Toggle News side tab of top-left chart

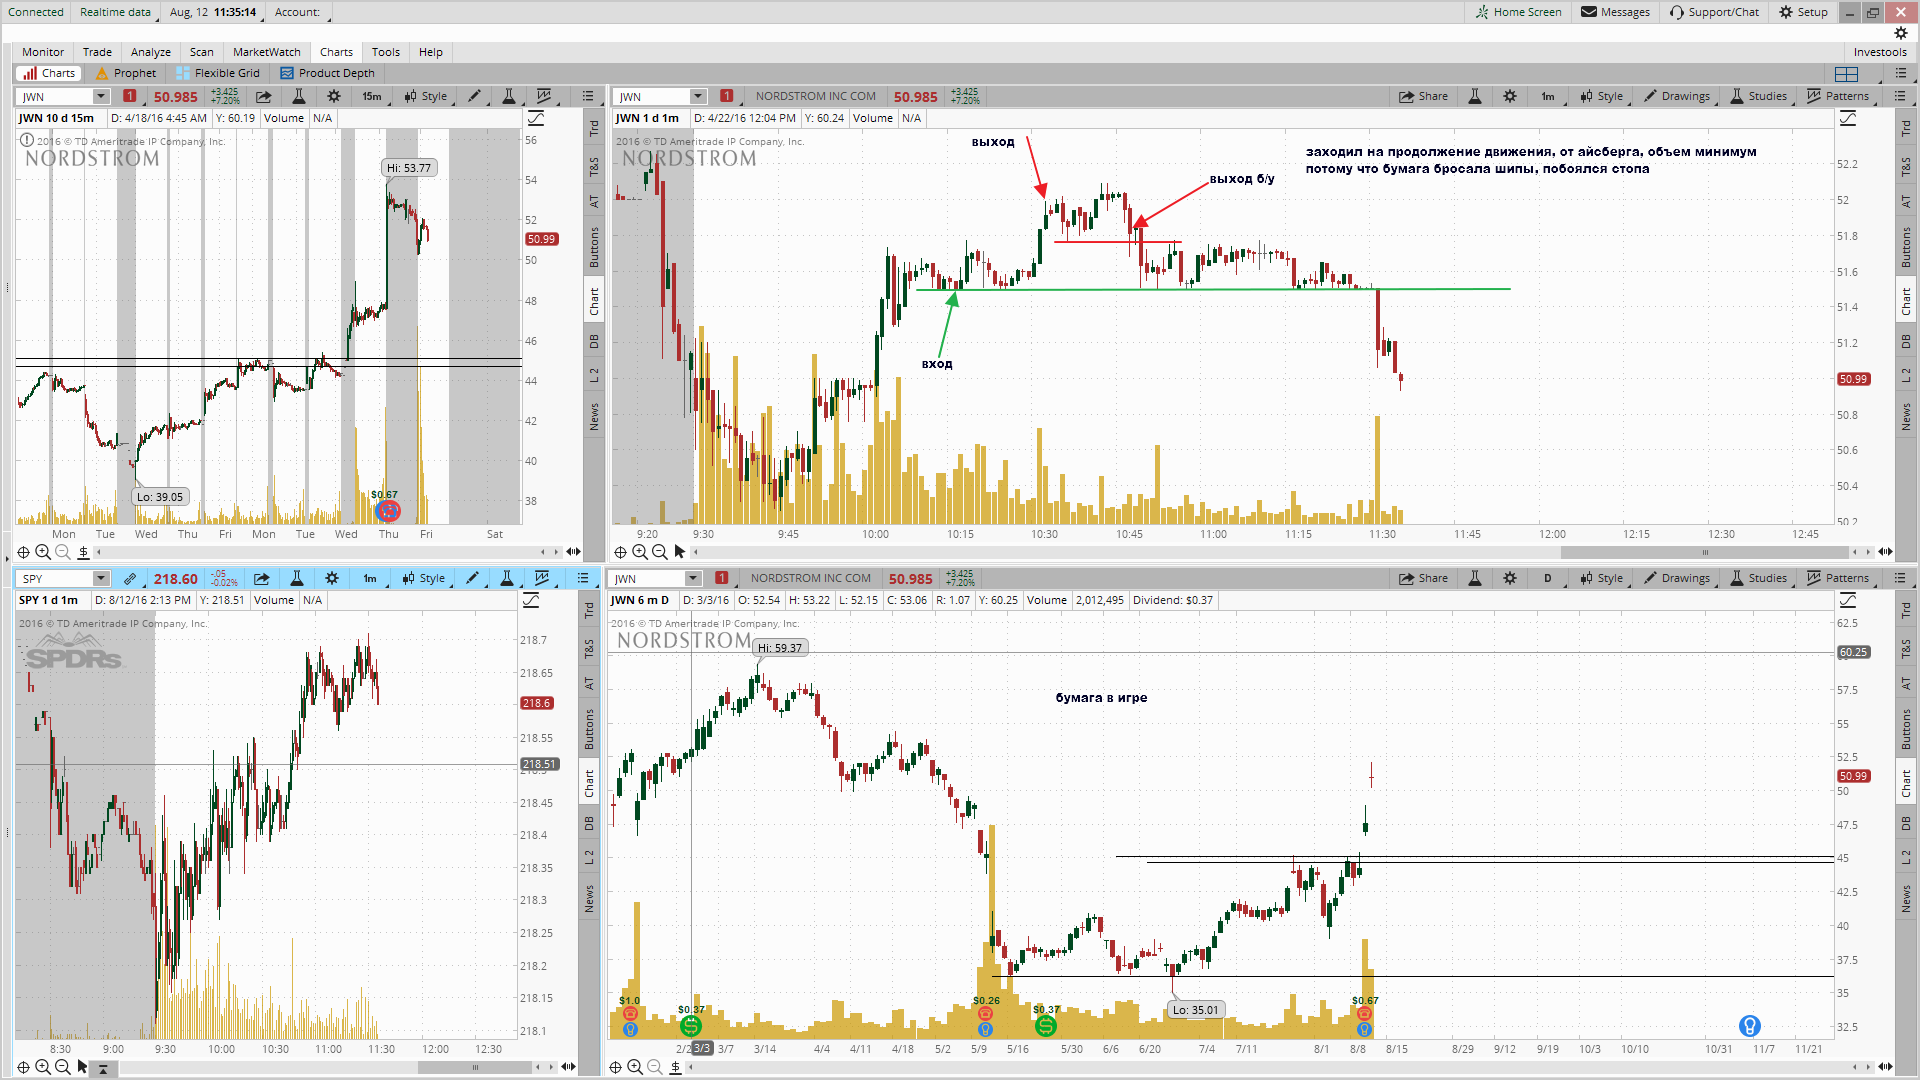pos(594,417)
